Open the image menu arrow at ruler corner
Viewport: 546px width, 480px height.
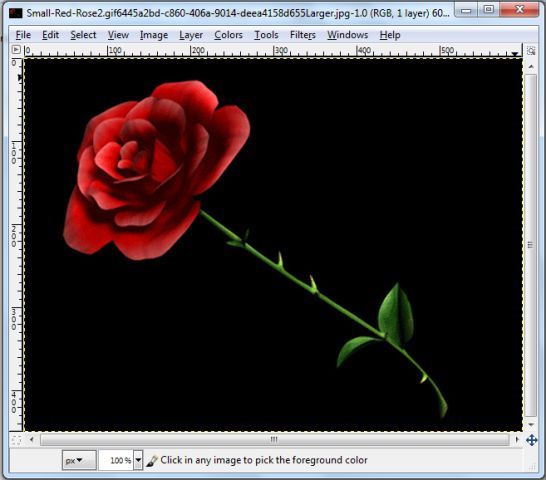point(16,50)
